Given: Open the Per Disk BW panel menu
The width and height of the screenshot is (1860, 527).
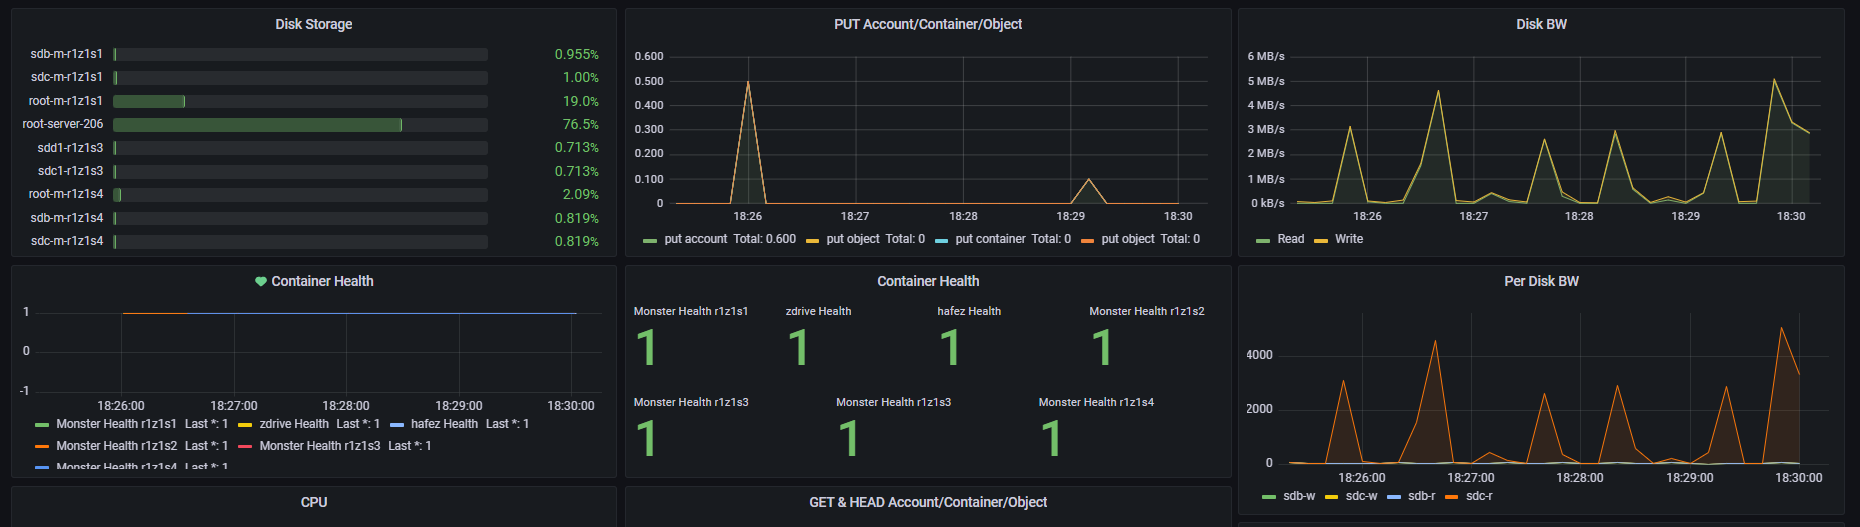Looking at the screenshot, I should (1541, 281).
